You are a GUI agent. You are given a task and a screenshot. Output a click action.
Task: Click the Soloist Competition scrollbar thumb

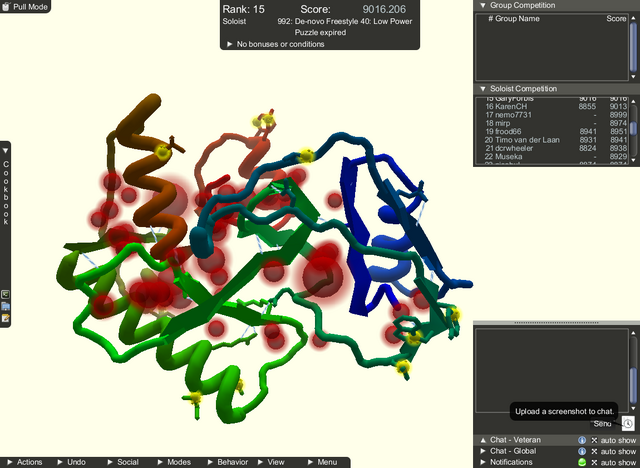633,129
